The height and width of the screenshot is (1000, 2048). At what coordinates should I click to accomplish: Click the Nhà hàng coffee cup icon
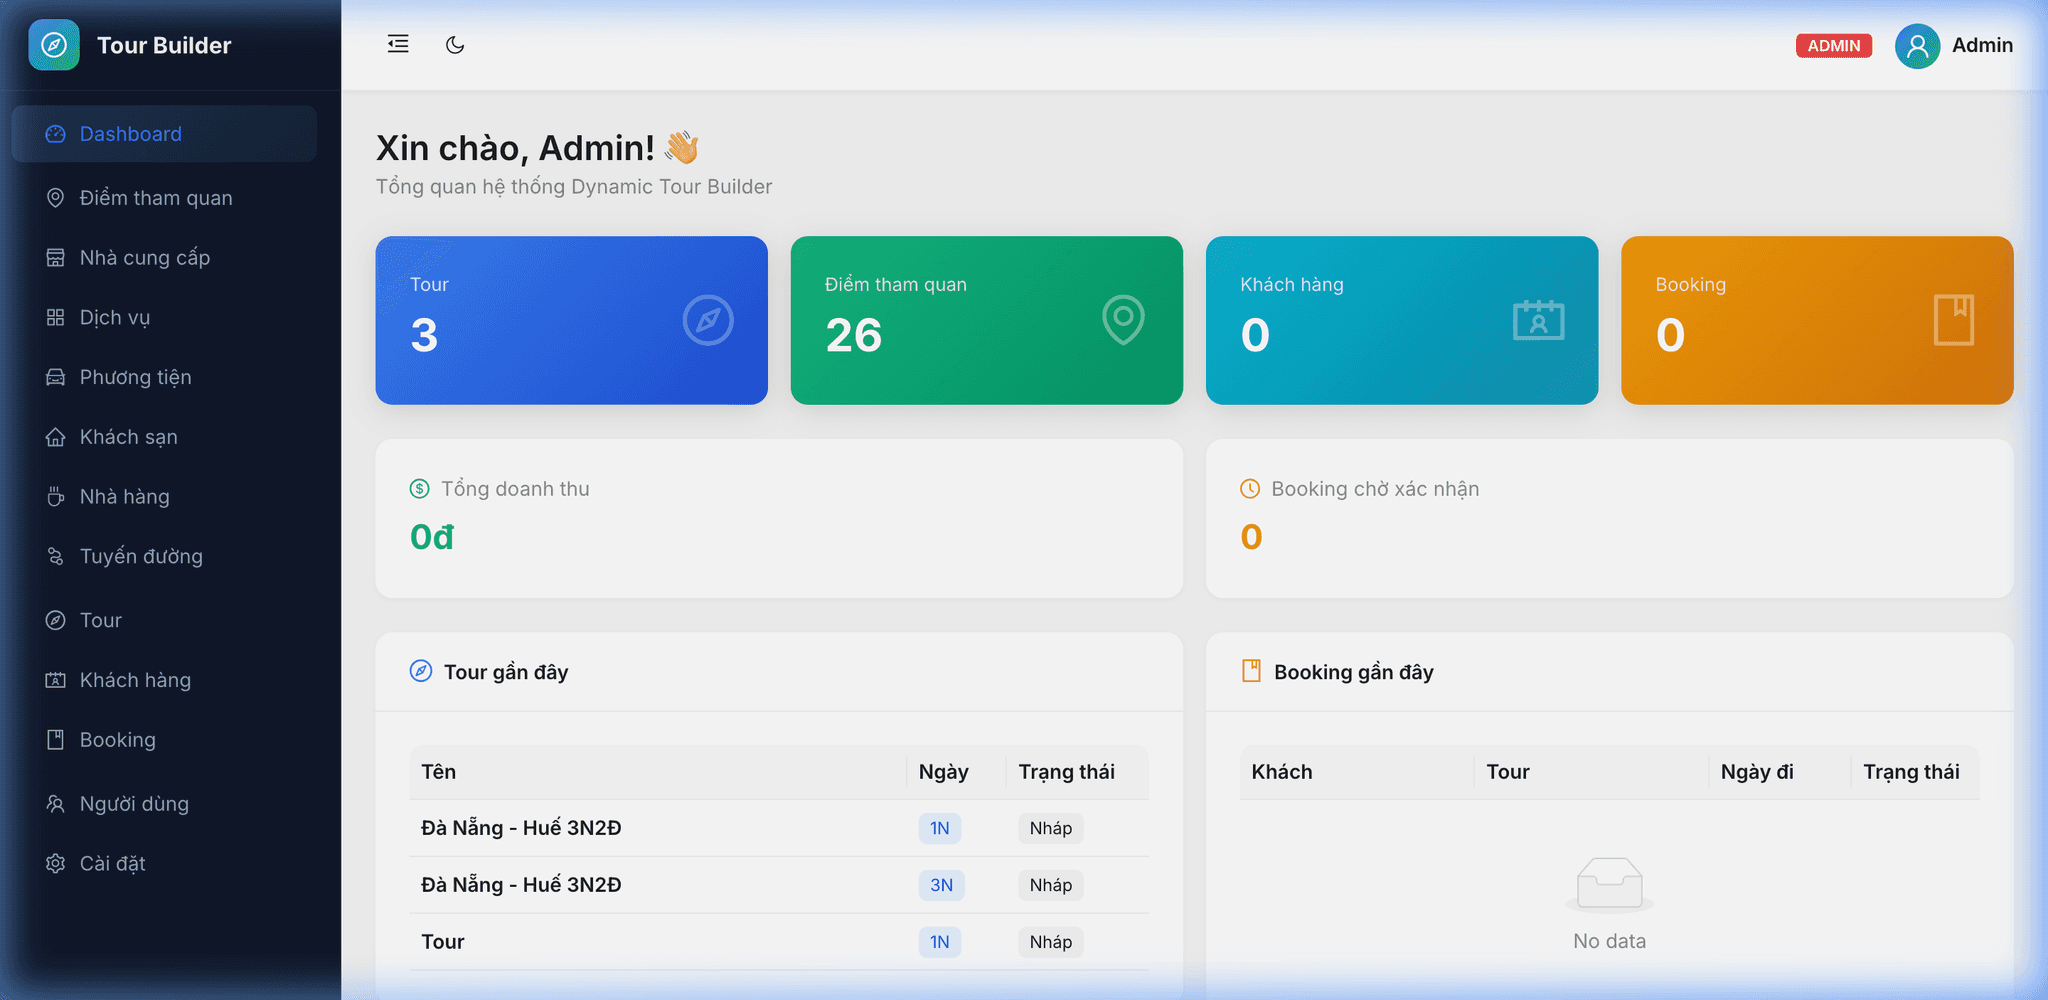[56, 496]
